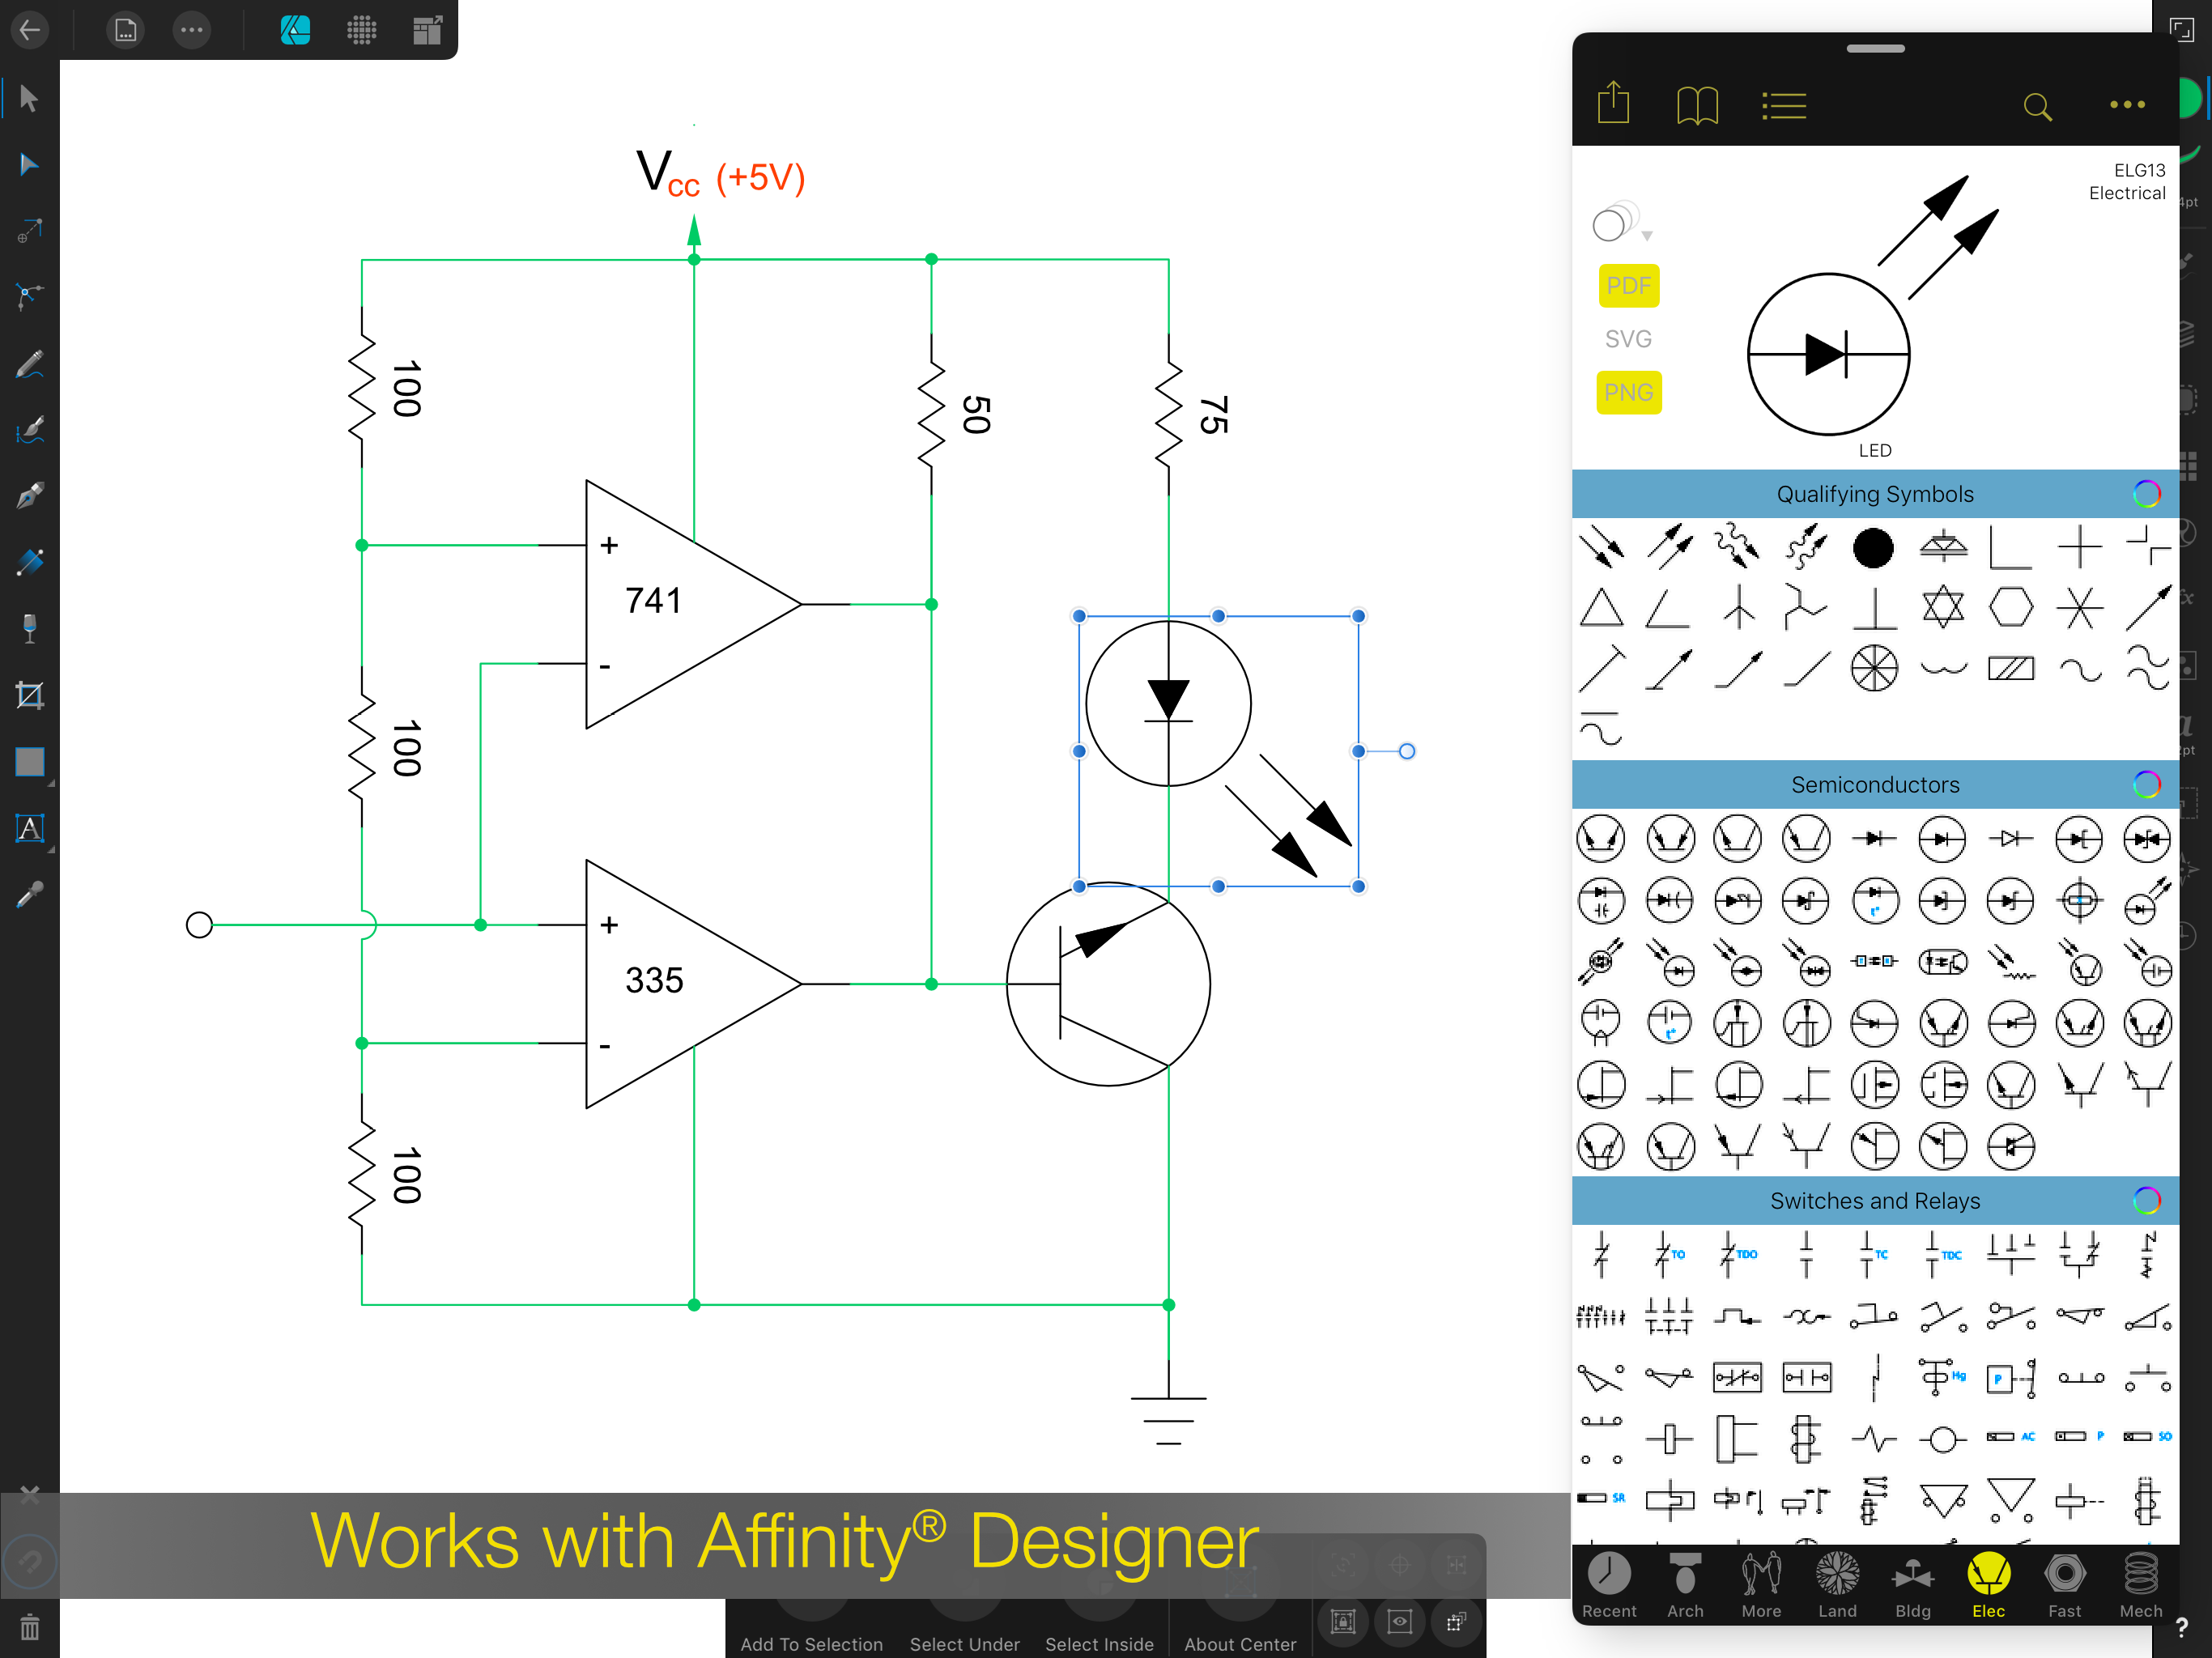2212x1658 pixels.
Task: Toggle the PDF format option
Action: pyautogui.click(x=1628, y=286)
